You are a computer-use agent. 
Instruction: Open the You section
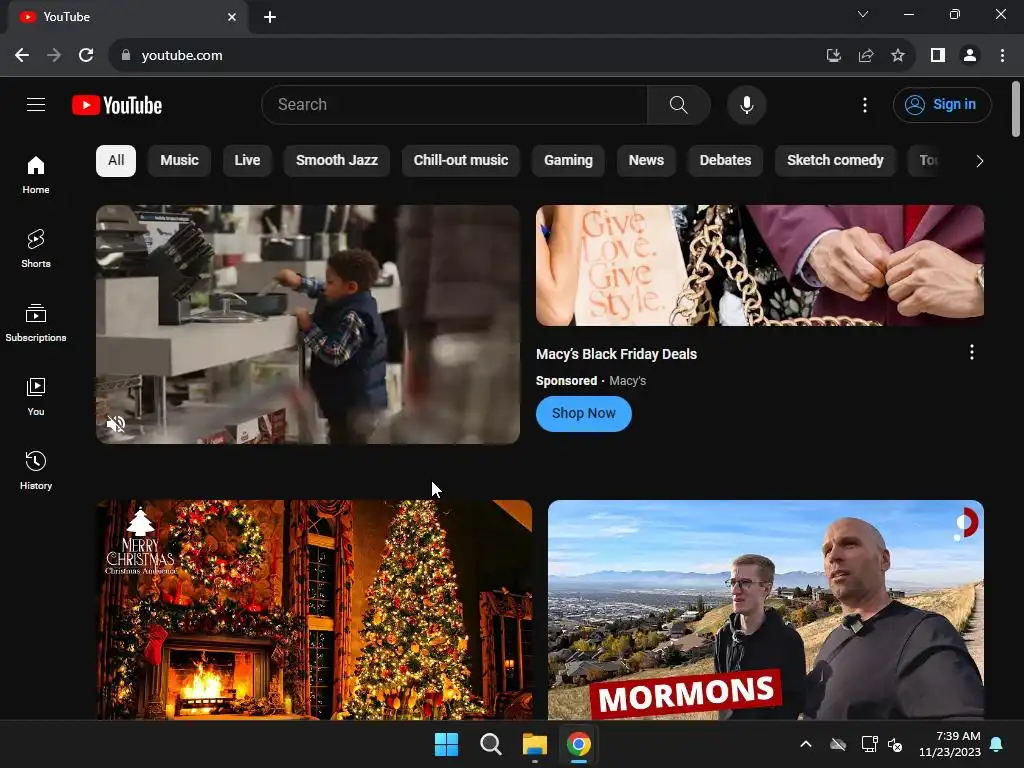tap(36, 396)
